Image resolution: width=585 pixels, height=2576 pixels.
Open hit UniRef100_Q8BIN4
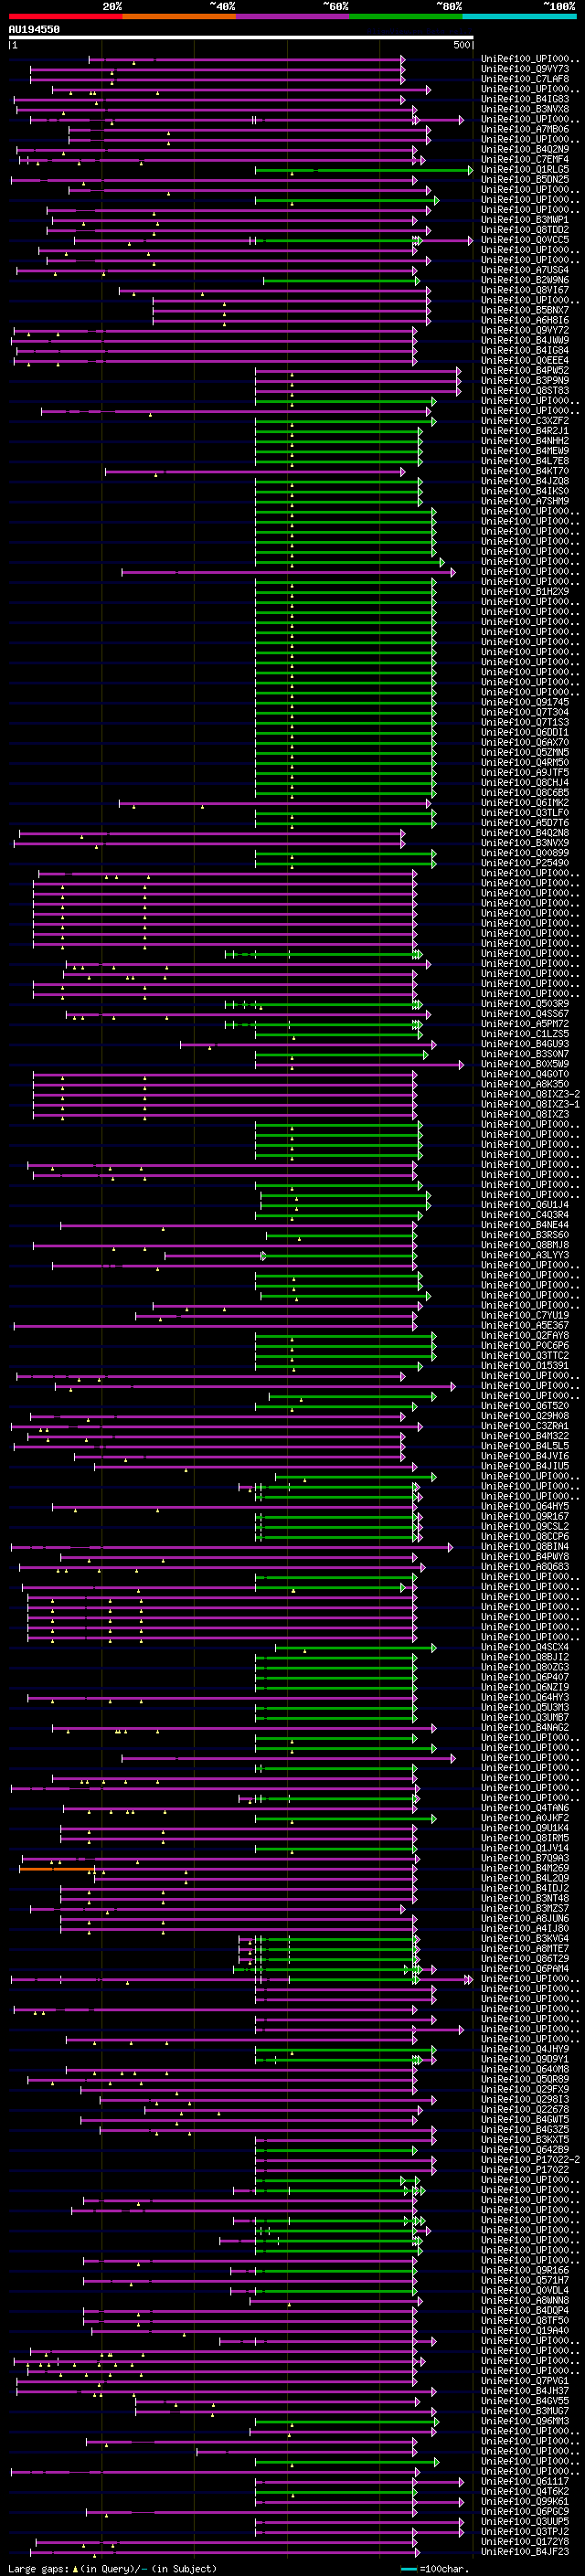click(525, 1547)
